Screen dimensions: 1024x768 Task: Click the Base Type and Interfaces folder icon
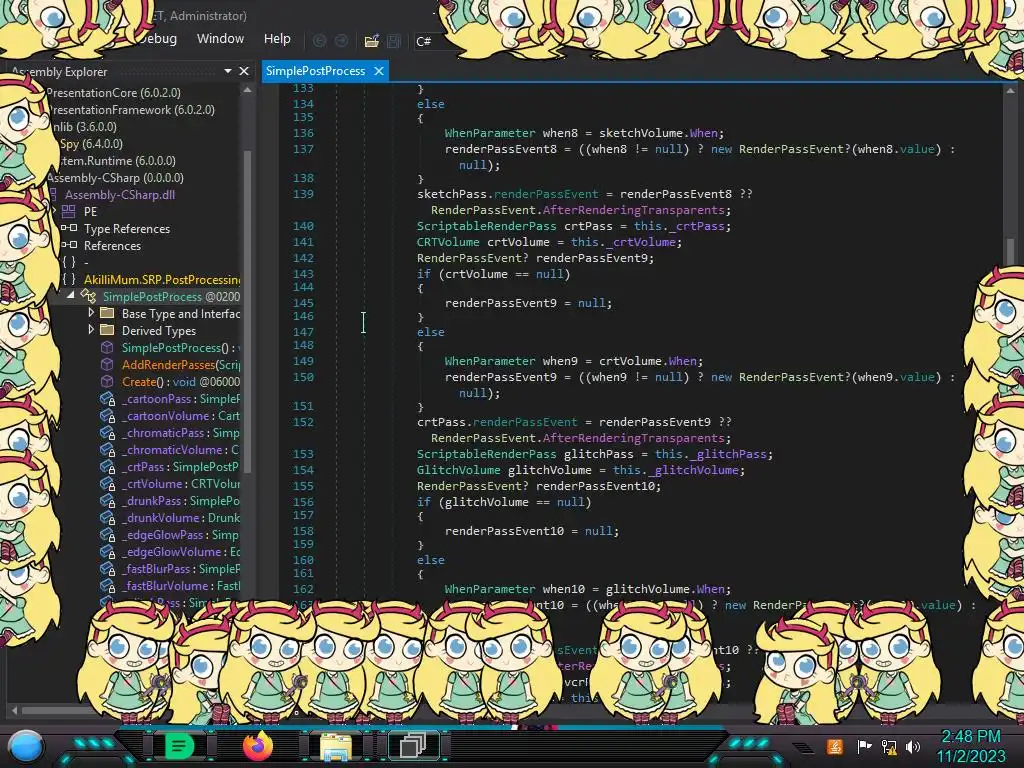(x=107, y=313)
